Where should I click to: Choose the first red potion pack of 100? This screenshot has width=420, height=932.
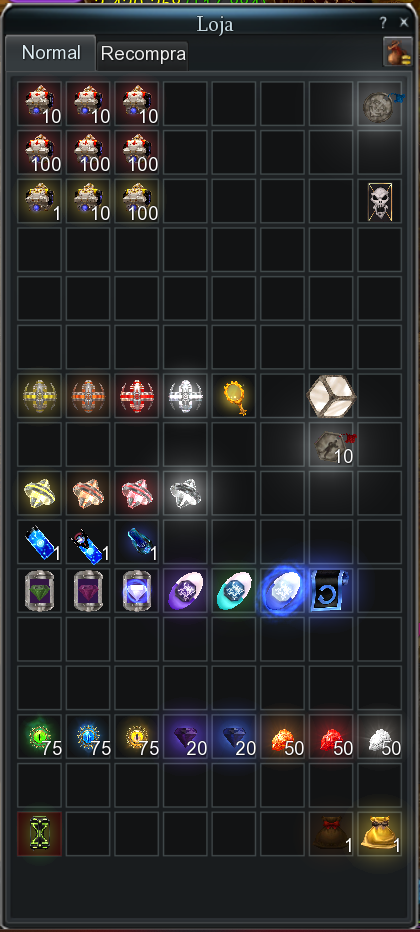pyautogui.click(x=39, y=153)
